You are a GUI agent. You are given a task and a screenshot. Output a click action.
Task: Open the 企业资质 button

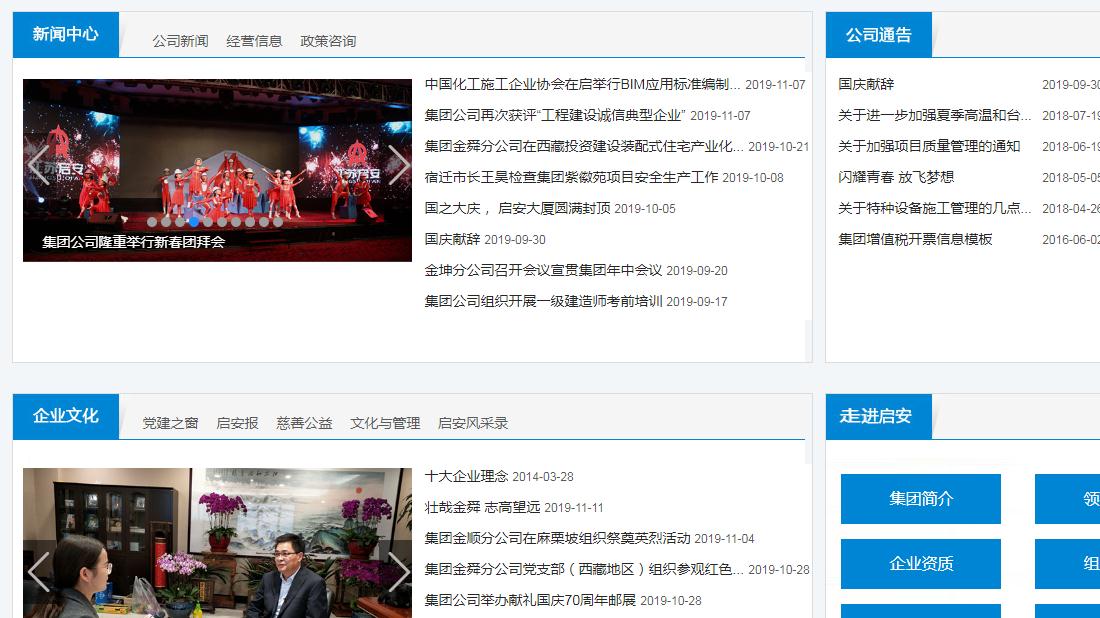(920, 563)
